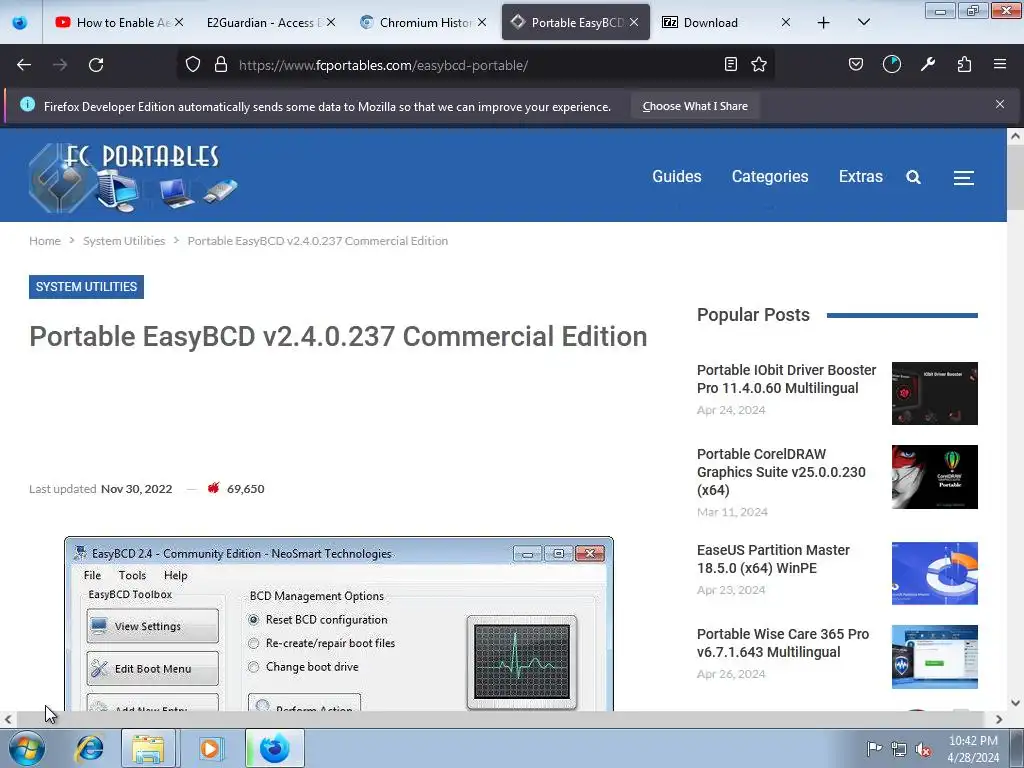Click the CorelDRAW post thumbnail
Viewport: 1024px width, 768px height.
click(x=935, y=477)
